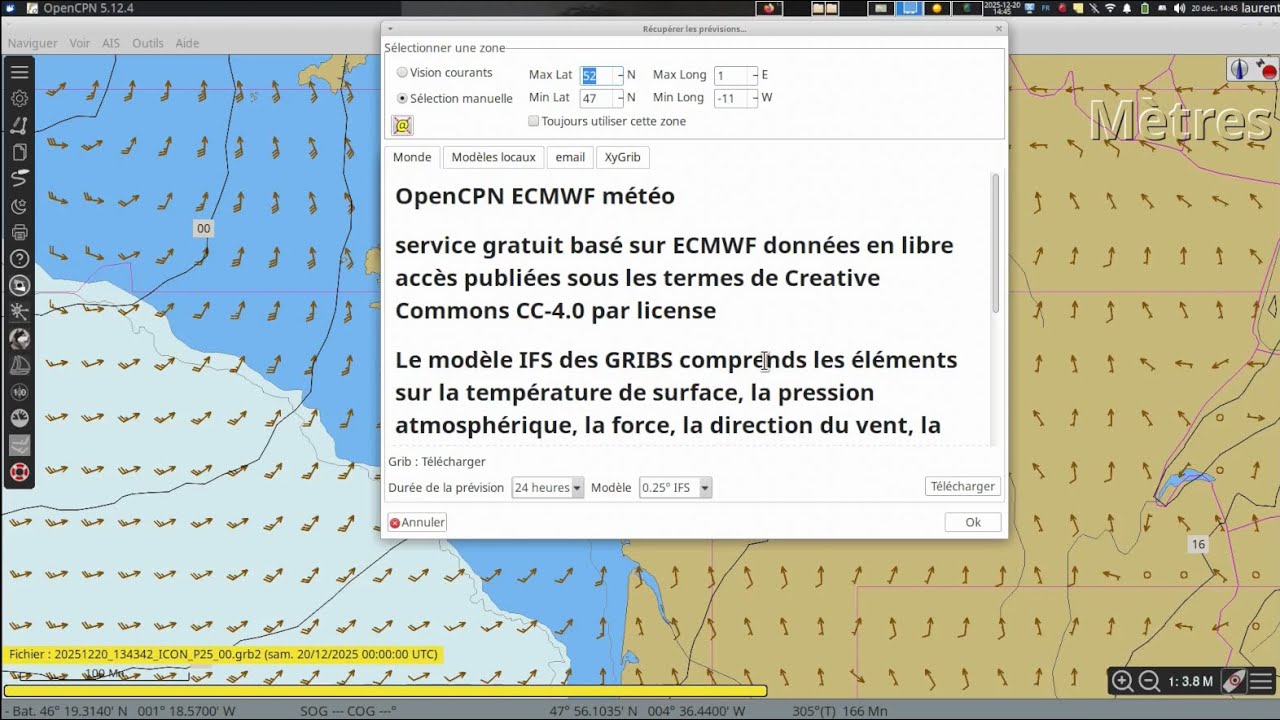Open the chart canvas menu icon bottom-right

(x=1261, y=682)
